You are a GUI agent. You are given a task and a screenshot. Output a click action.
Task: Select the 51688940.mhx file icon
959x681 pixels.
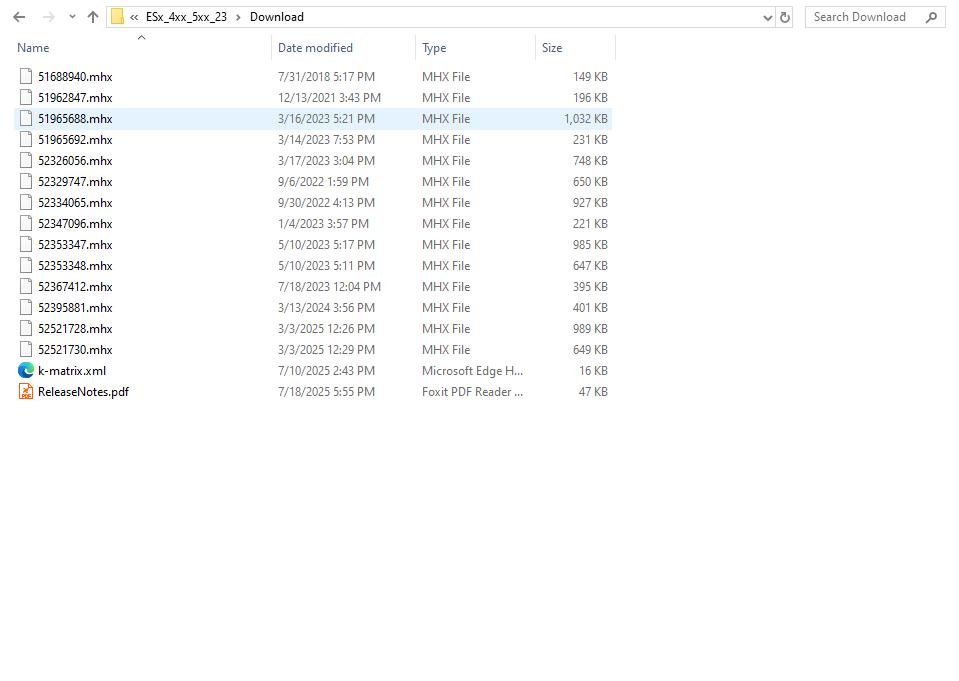[26, 76]
